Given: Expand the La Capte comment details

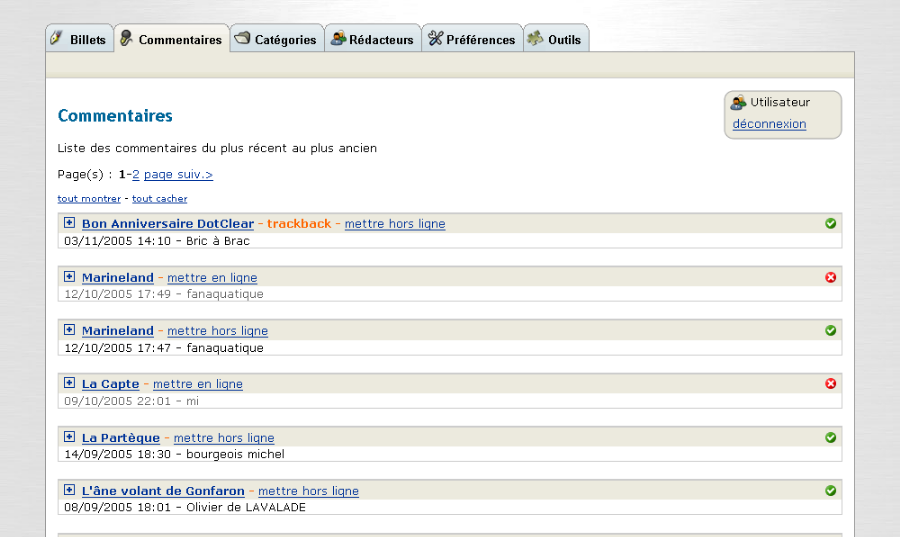Looking at the screenshot, I should click(x=69, y=383).
